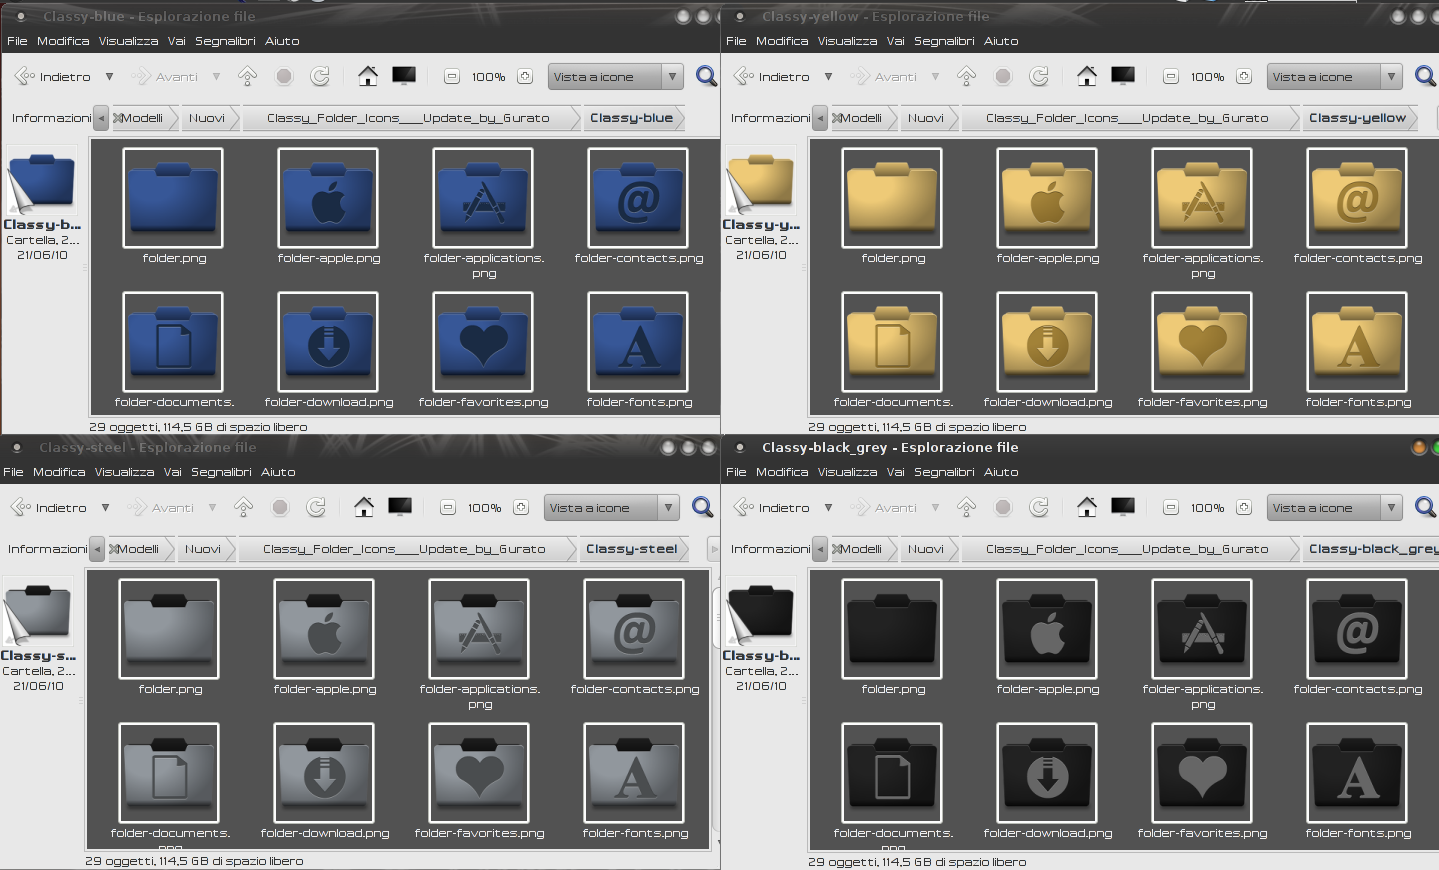The width and height of the screenshot is (1439, 870).
Task: Click steel folder-favorites.png file name
Action: tap(480, 833)
